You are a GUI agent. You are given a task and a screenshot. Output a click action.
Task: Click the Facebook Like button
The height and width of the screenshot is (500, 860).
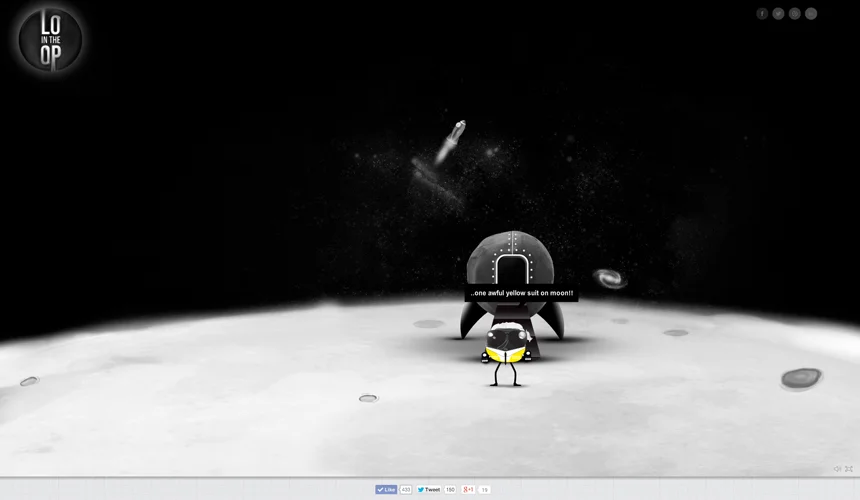(386, 490)
